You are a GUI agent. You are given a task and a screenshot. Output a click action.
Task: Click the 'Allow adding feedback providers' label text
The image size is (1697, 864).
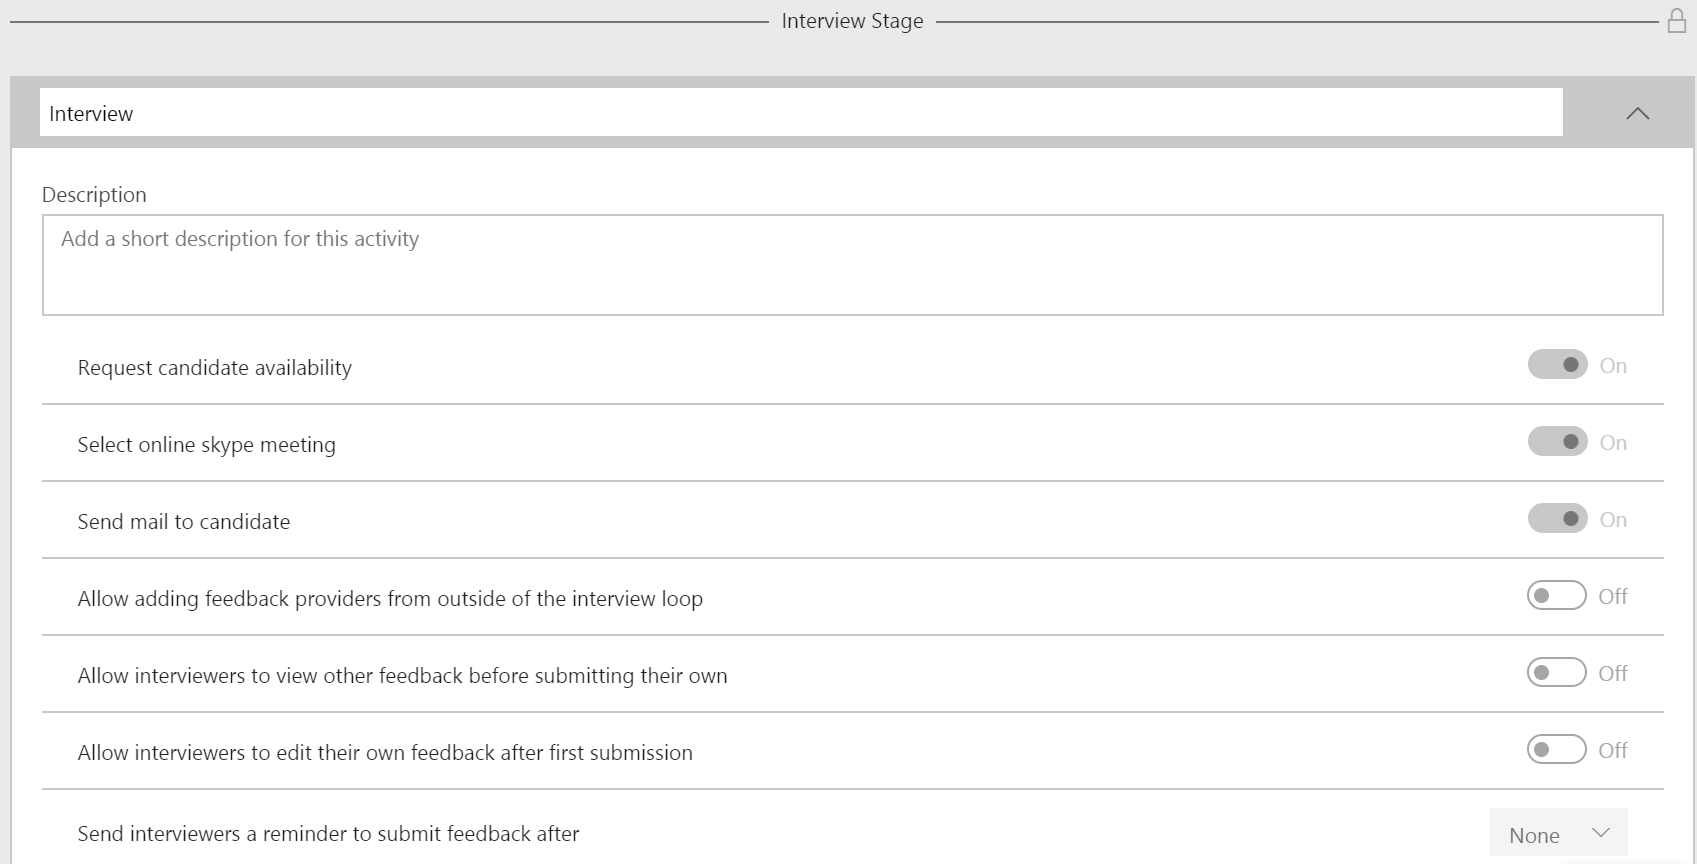[390, 599]
